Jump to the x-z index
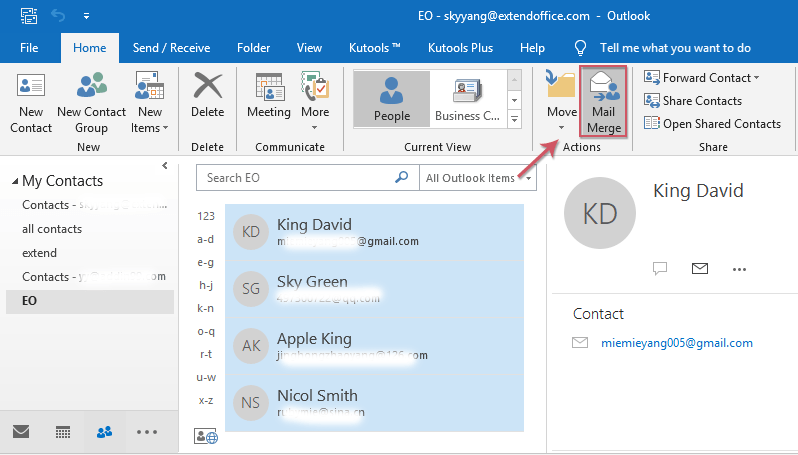798x455 pixels. point(206,401)
